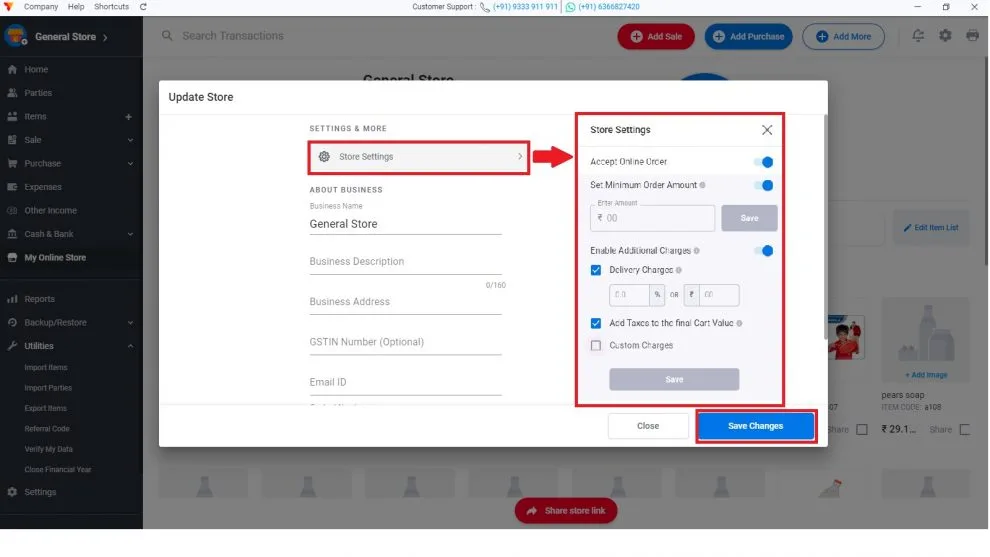Image resolution: width=990 pixels, height=557 pixels.
Task: Tick the Share checkbox for pears soap
Action: pyautogui.click(x=965, y=429)
